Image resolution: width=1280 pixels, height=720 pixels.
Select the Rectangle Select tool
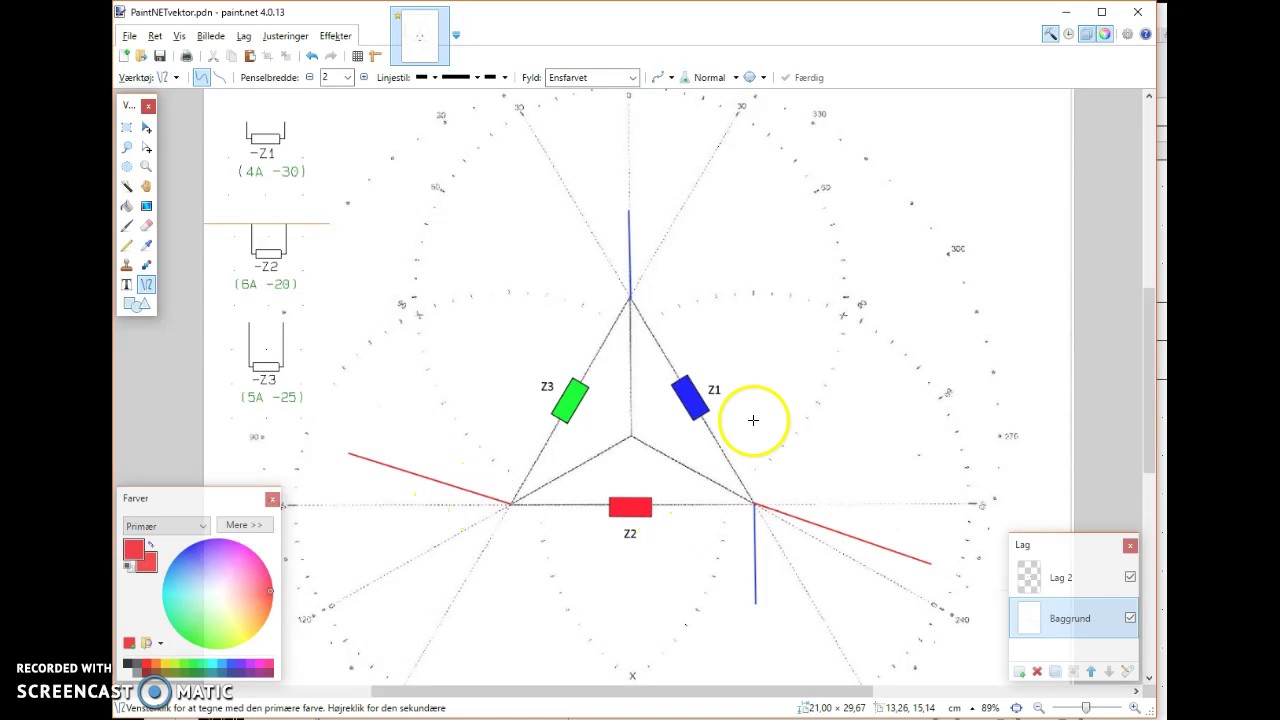point(127,128)
